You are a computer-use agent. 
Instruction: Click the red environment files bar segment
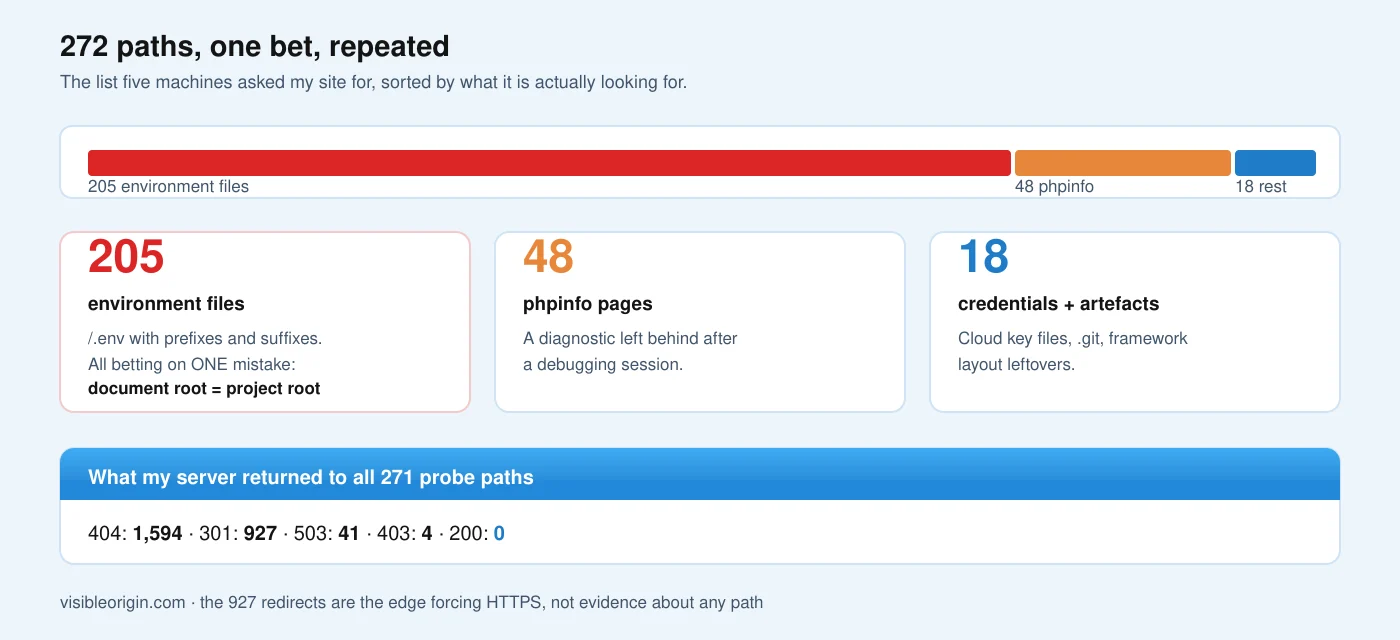[x=549, y=163]
